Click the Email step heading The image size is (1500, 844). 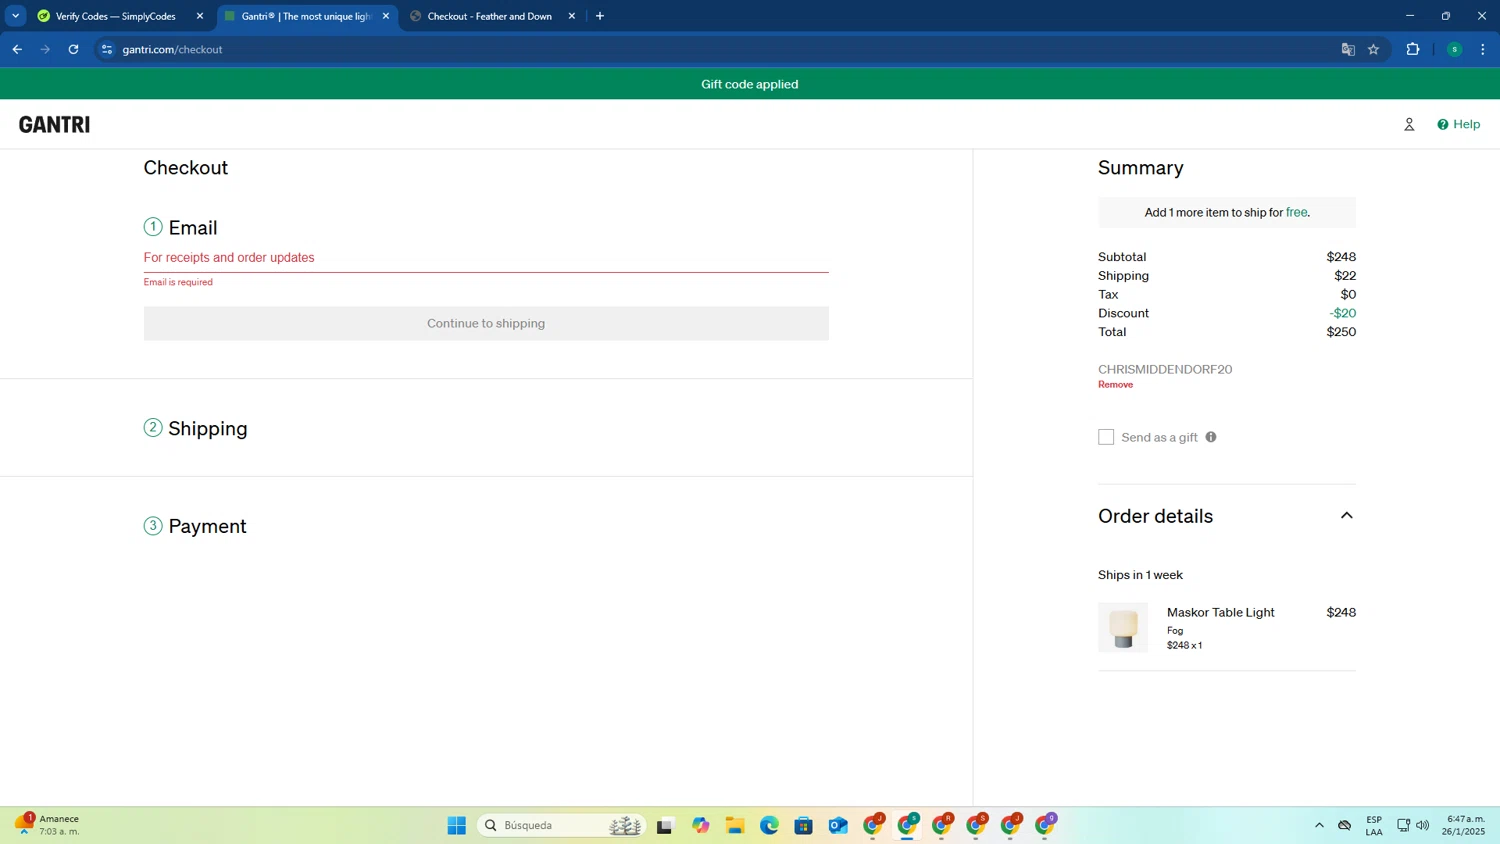[192, 228]
